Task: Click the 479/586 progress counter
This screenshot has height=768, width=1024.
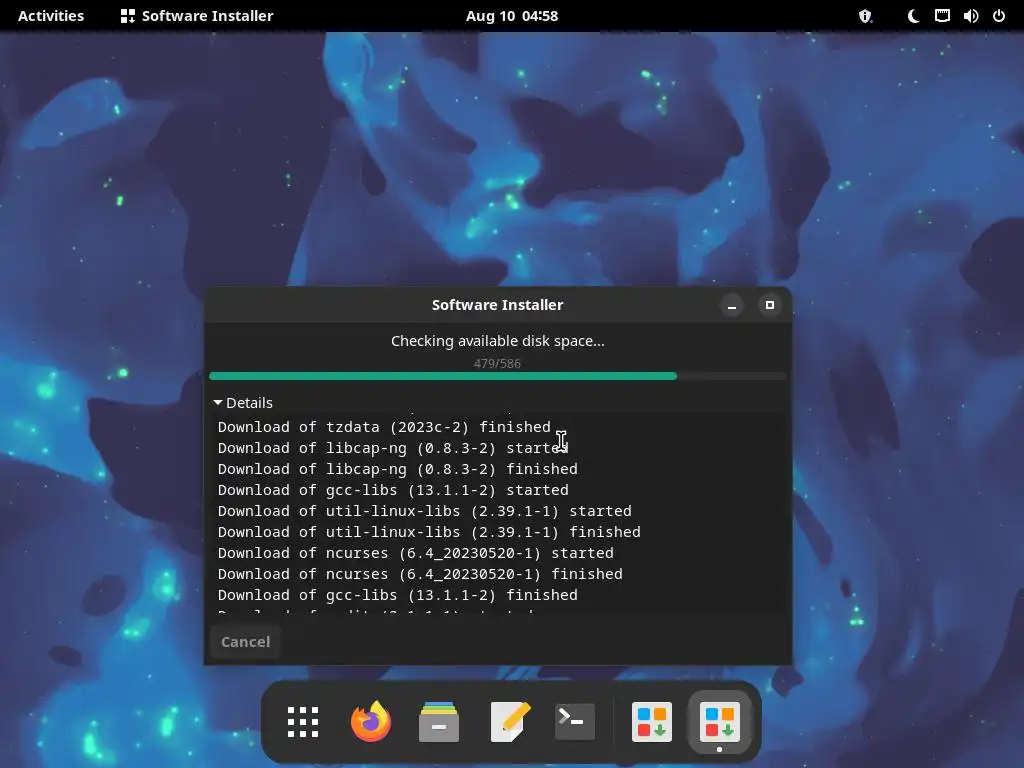Action: (x=498, y=363)
